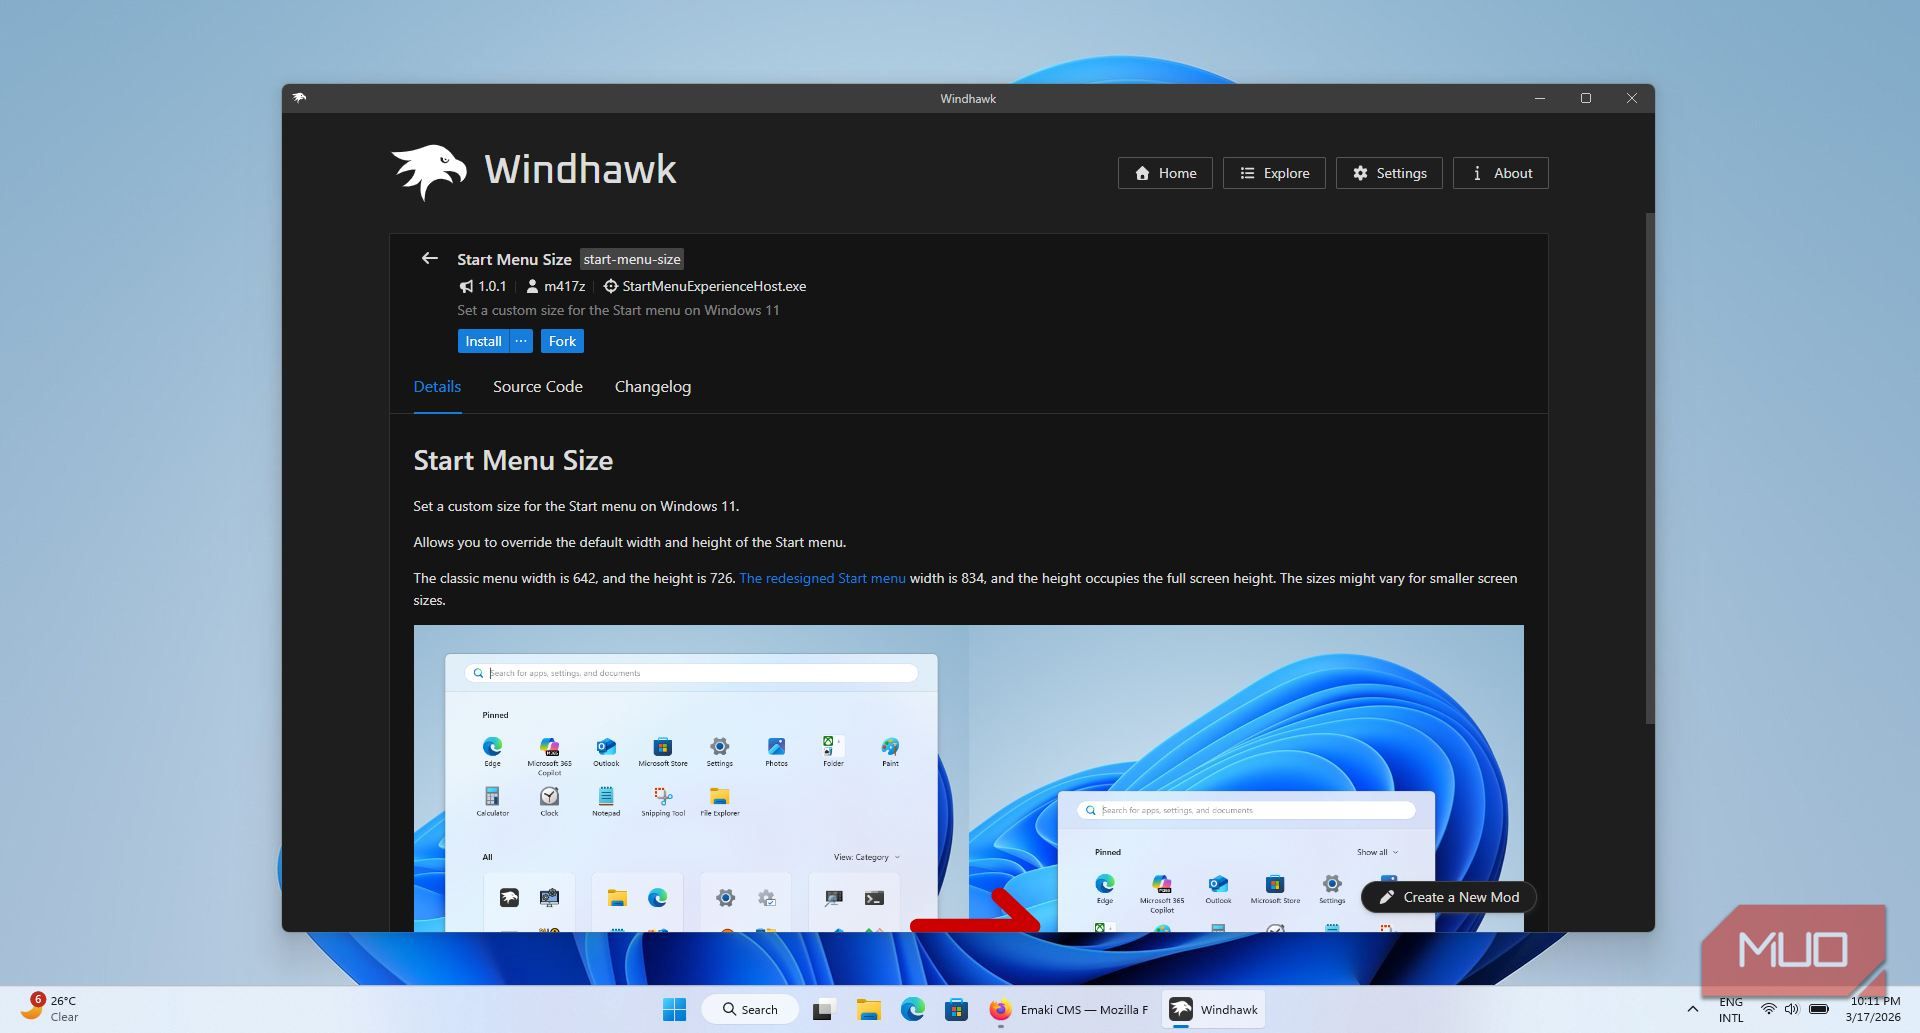Launch Microsoft Edge from the taskbar
This screenshot has height=1033, width=1920.
tap(912, 1009)
